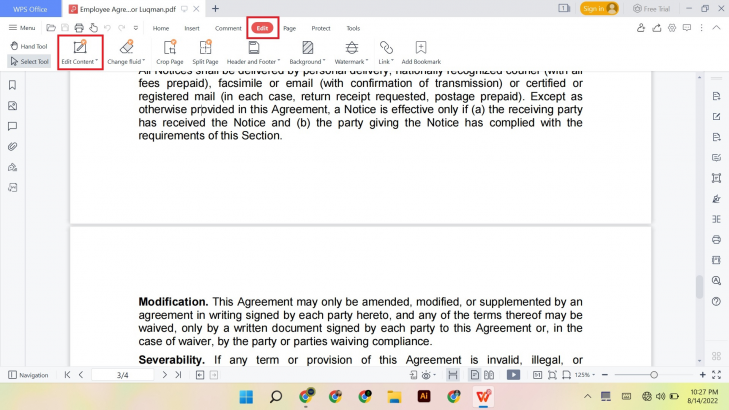The width and height of the screenshot is (729, 410).
Task: Select the Change fluid eraser tool
Action: click(126, 52)
